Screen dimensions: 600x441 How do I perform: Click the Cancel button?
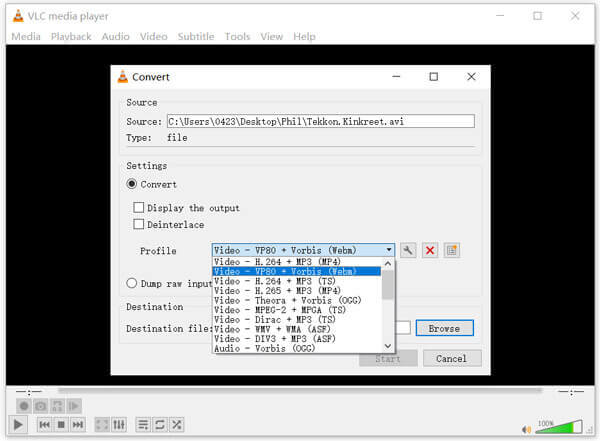[452, 358]
